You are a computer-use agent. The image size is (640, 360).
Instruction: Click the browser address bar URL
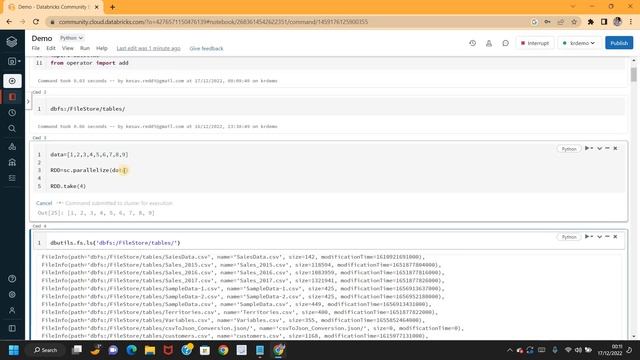(x=213, y=22)
